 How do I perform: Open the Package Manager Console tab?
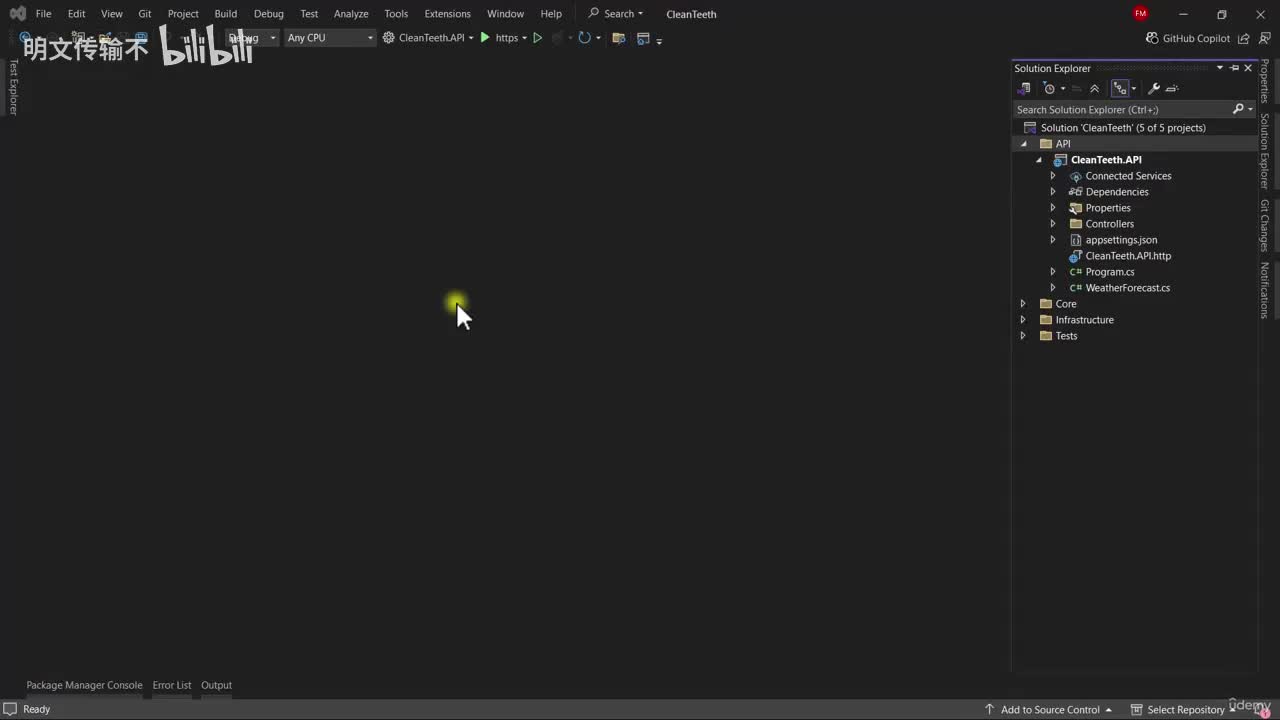pos(84,685)
